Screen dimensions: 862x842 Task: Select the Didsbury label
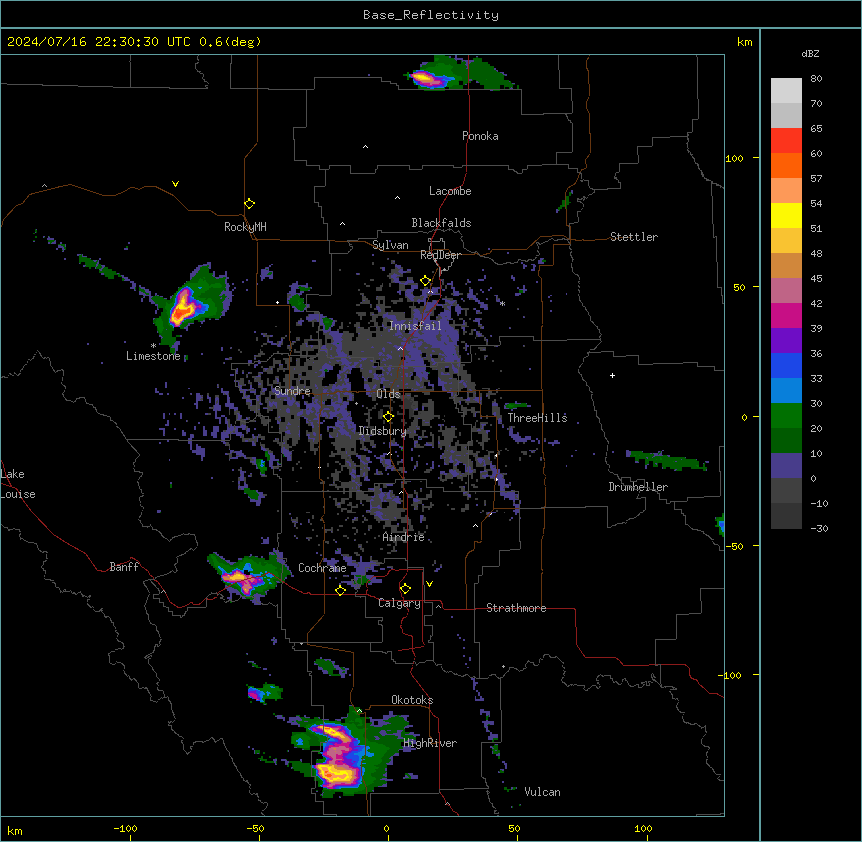click(x=383, y=431)
